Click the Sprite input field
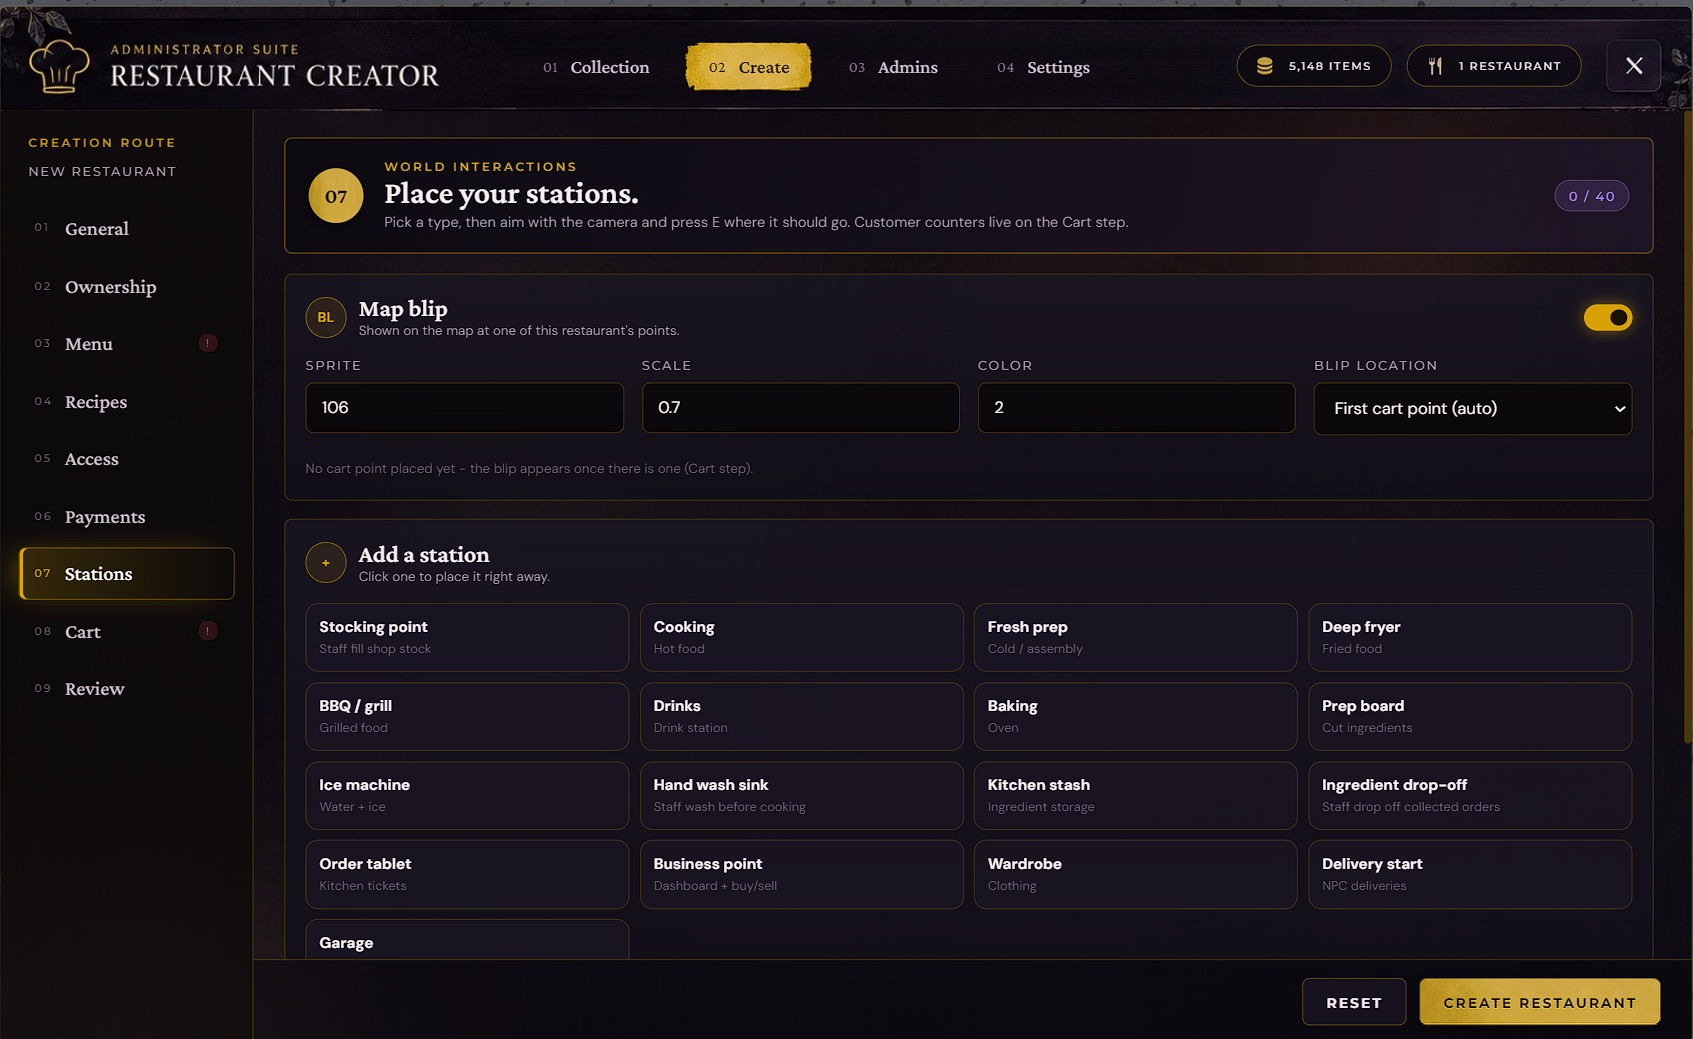This screenshot has width=1693, height=1039. pyautogui.click(x=464, y=408)
